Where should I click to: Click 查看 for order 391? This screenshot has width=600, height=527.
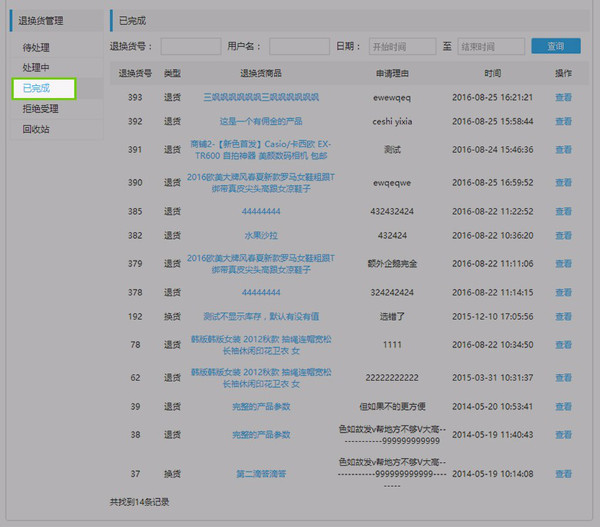pyautogui.click(x=563, y=150)
